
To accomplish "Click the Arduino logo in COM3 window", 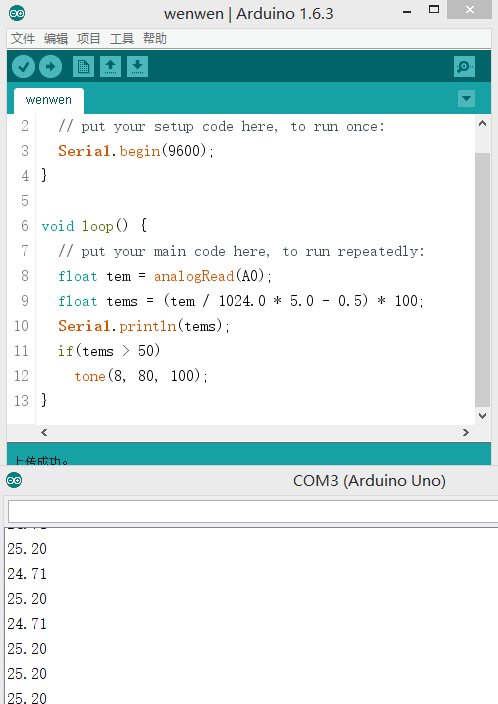I will pyautogui.click(x=14, y=480).
